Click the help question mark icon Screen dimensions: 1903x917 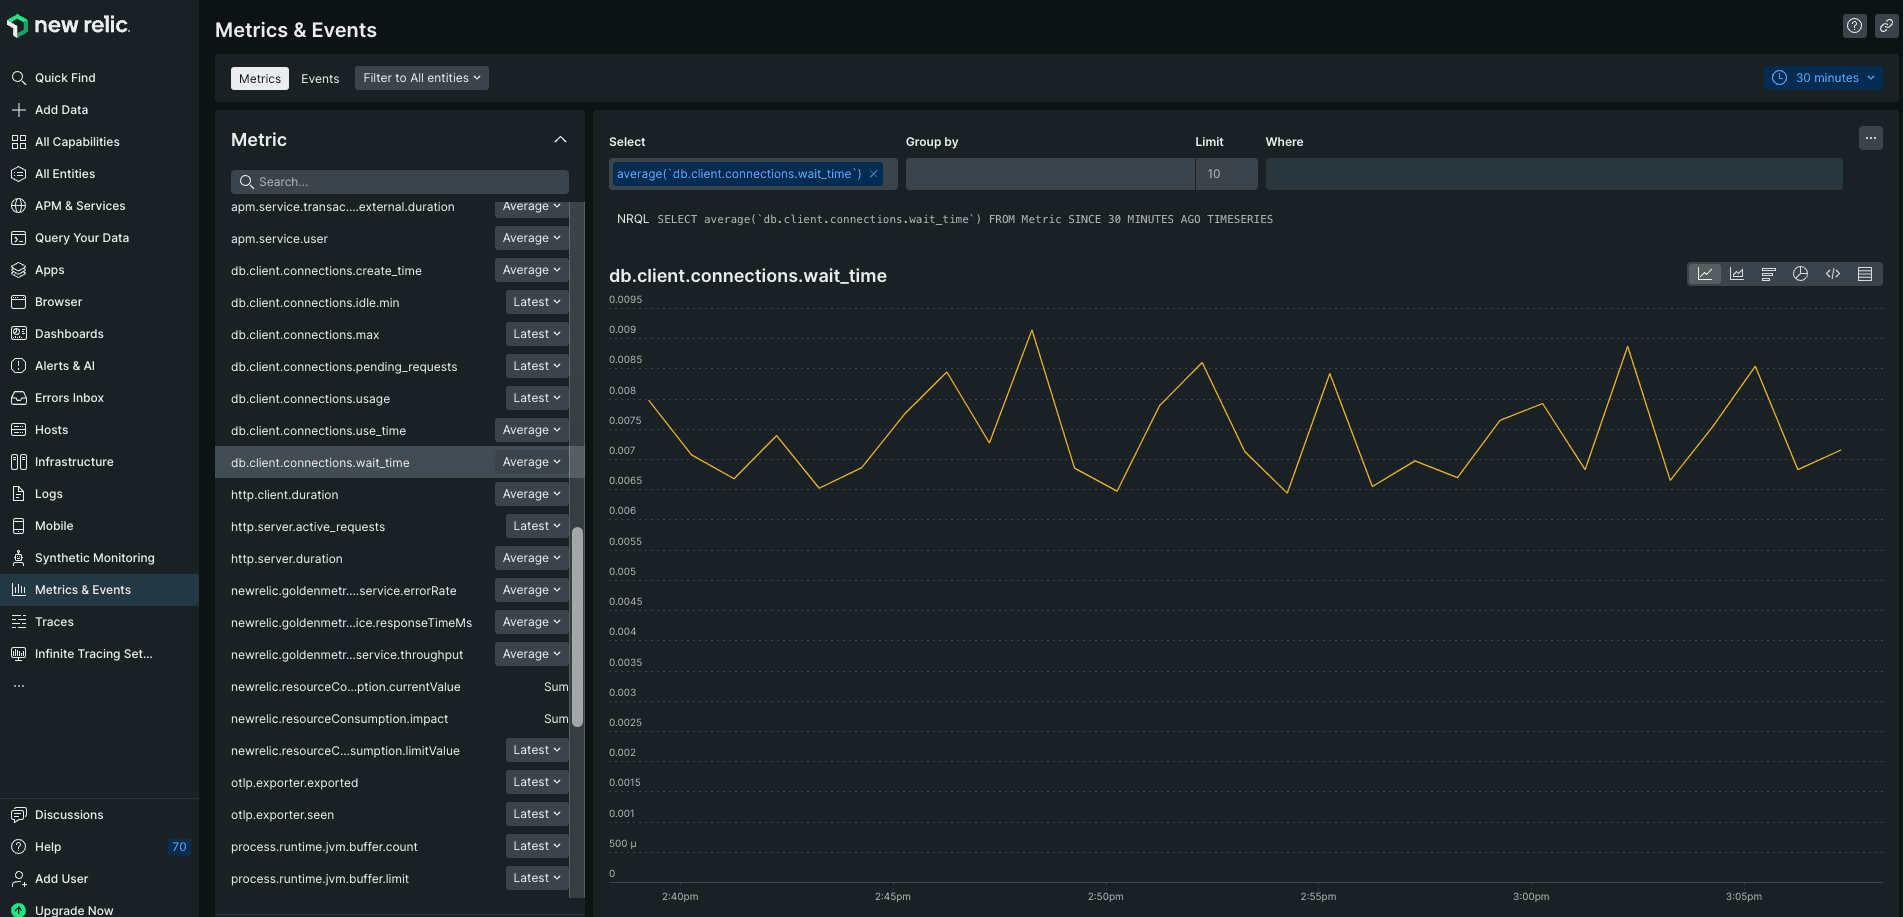[1855, 26]
